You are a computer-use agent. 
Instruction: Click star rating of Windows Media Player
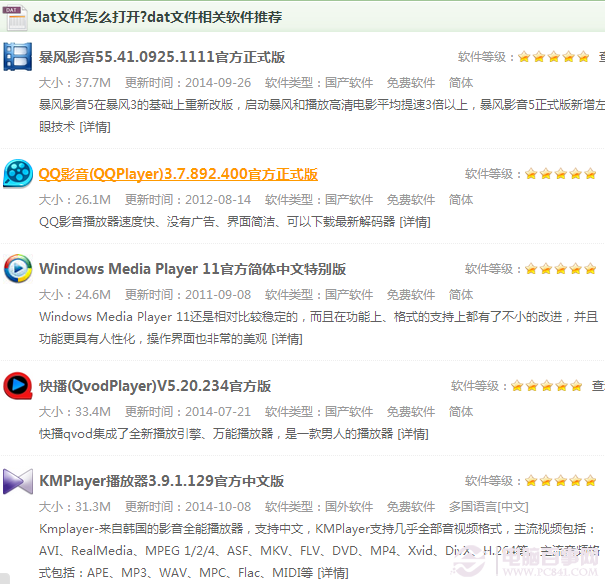point(561,268)
